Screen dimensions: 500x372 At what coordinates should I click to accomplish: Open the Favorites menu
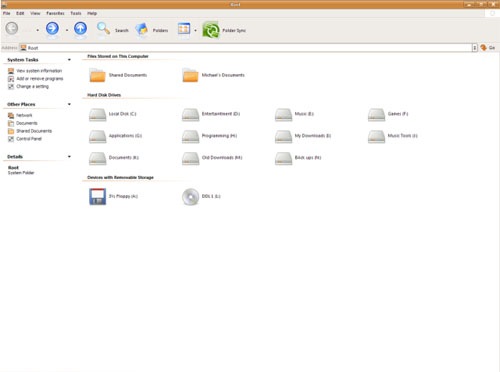pyautogui.click(x=55, y=13)
